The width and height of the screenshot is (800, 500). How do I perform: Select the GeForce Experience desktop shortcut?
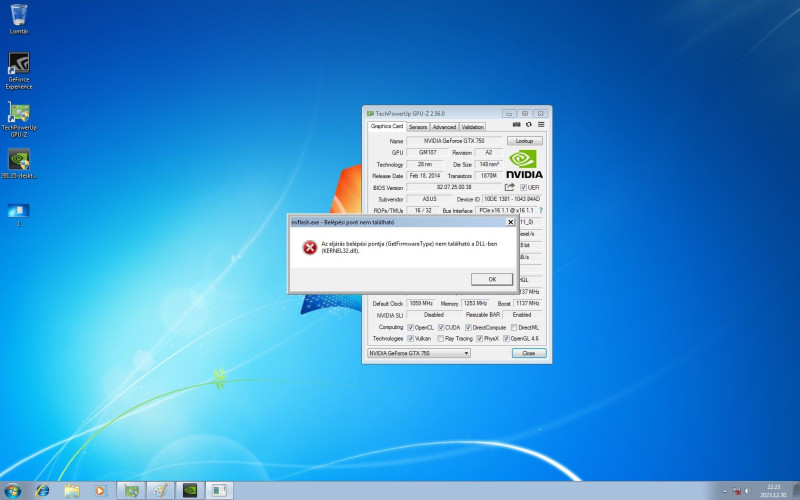19,70
